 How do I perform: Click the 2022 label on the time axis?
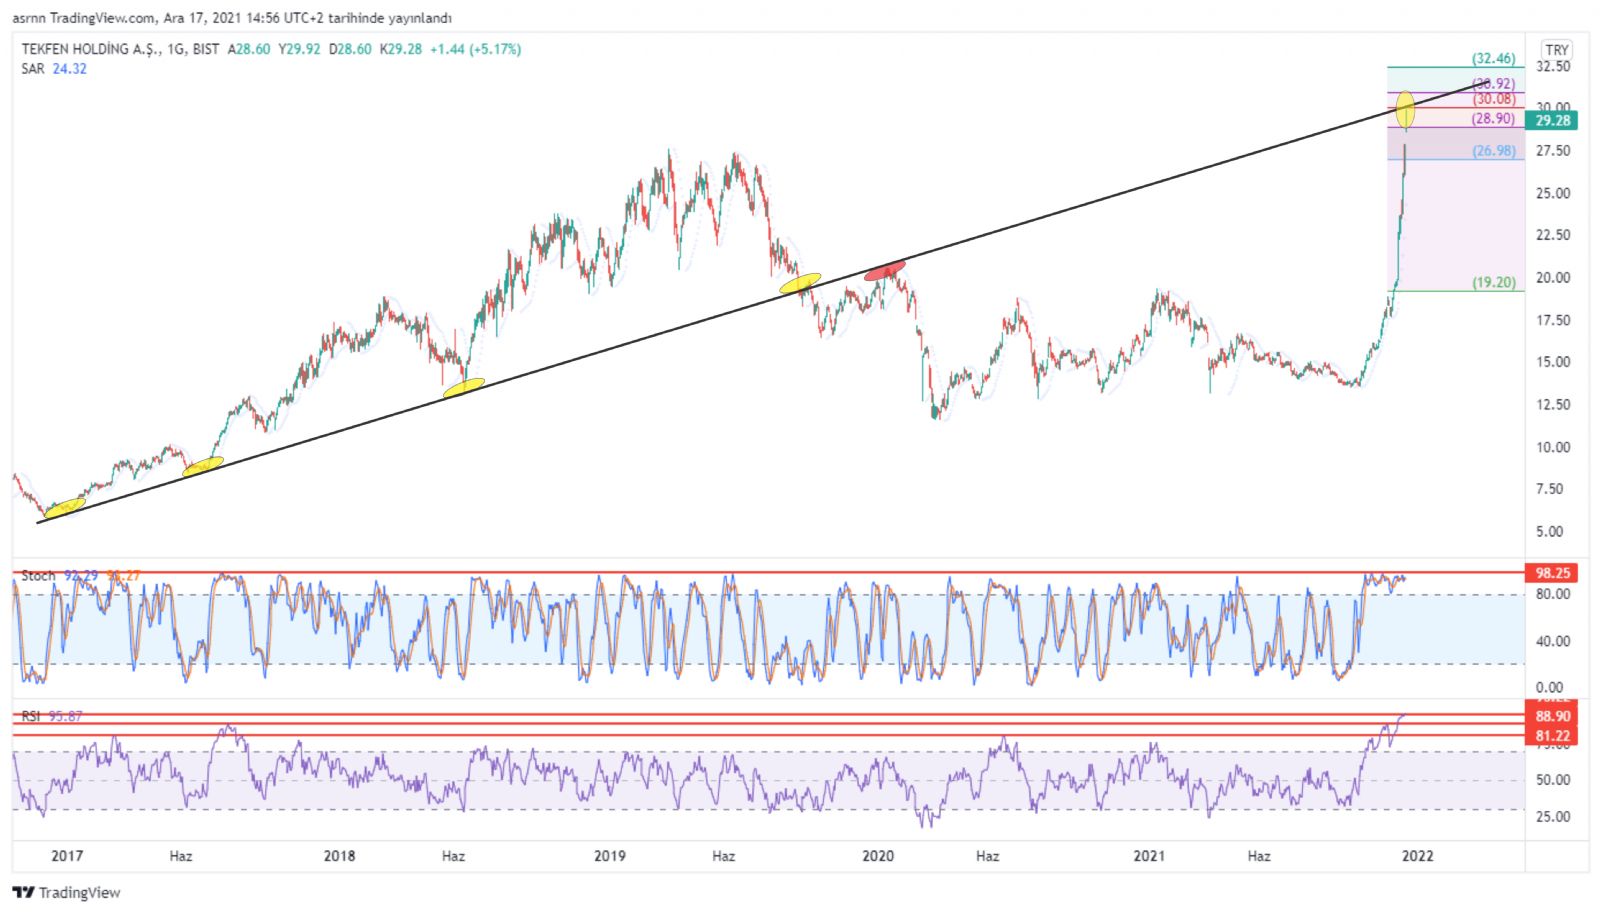tap(1418, 856)
